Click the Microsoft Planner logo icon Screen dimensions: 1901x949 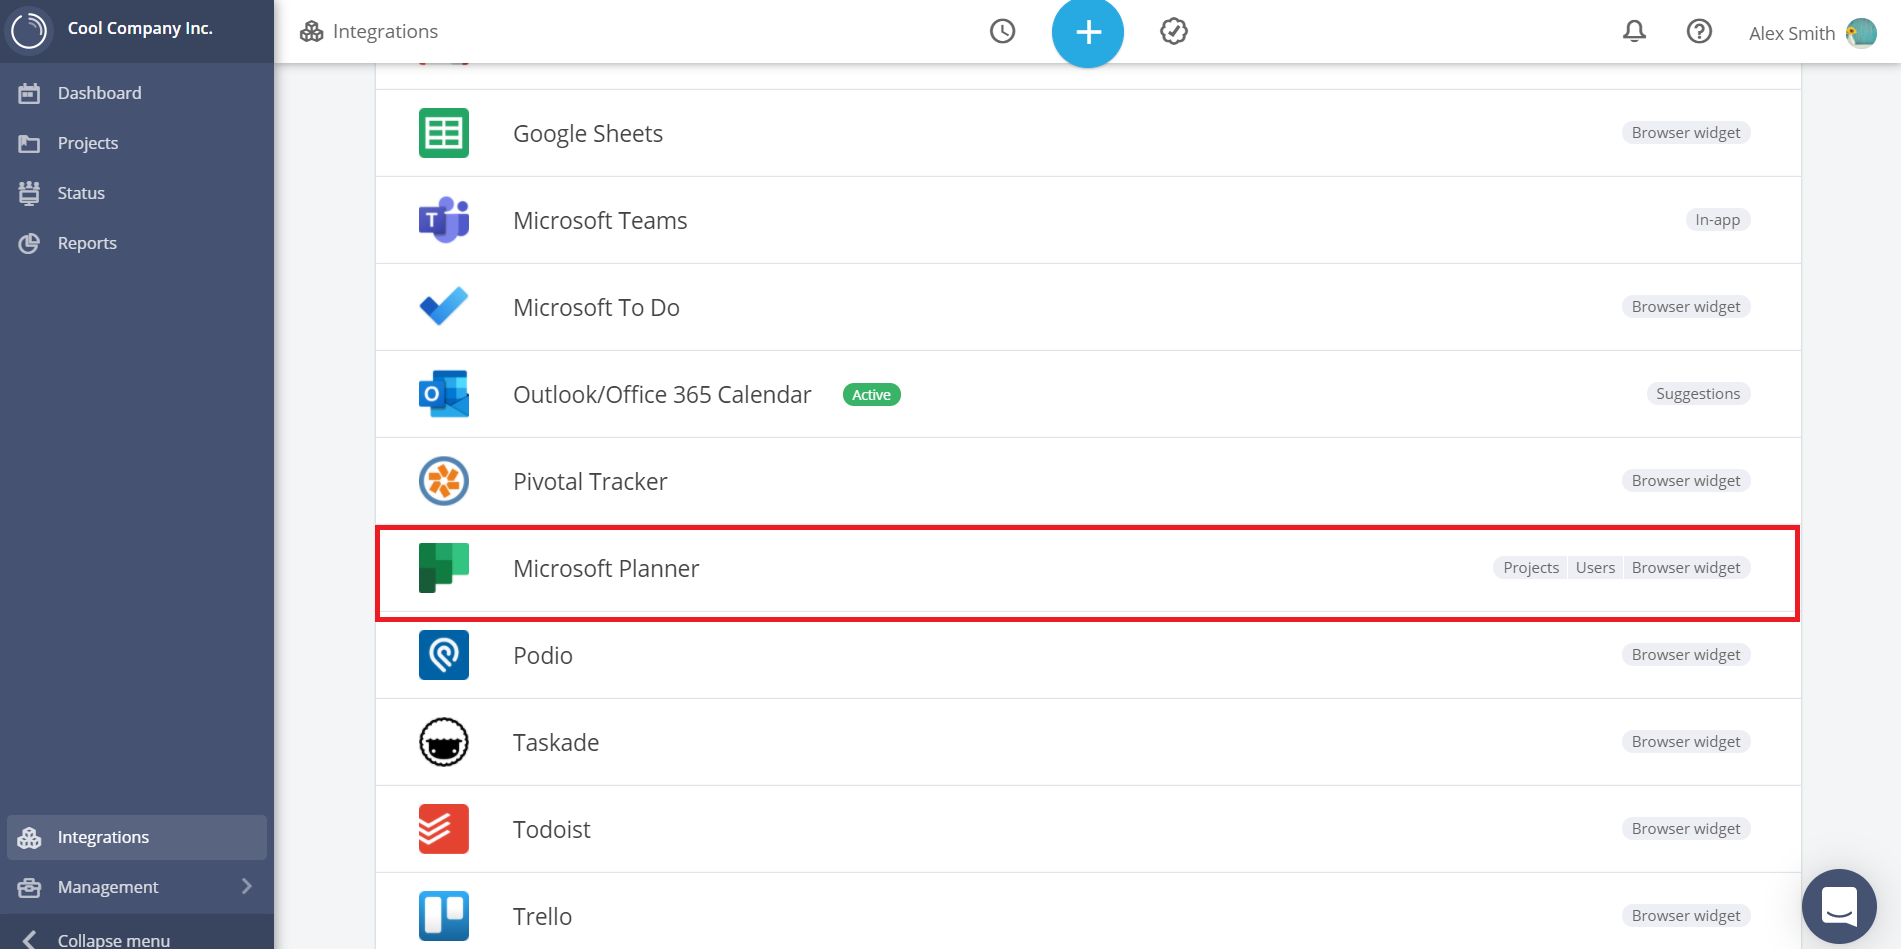click(444, 568)
